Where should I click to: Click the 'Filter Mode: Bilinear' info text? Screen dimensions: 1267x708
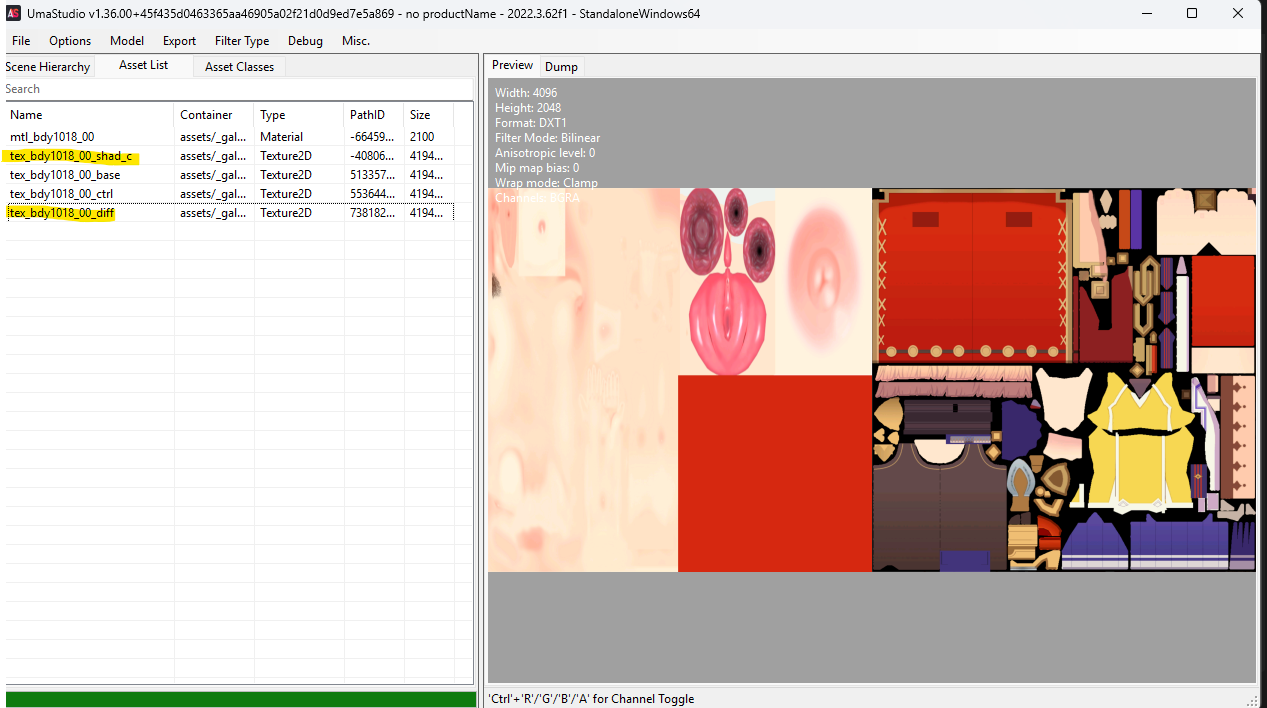click(548, 138)
